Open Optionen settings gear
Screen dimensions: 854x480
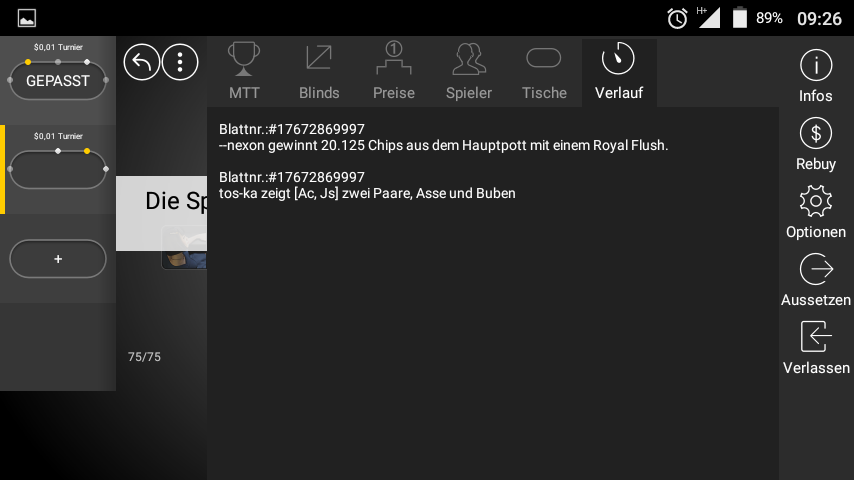pyautogui.click(x=815, y=212)
